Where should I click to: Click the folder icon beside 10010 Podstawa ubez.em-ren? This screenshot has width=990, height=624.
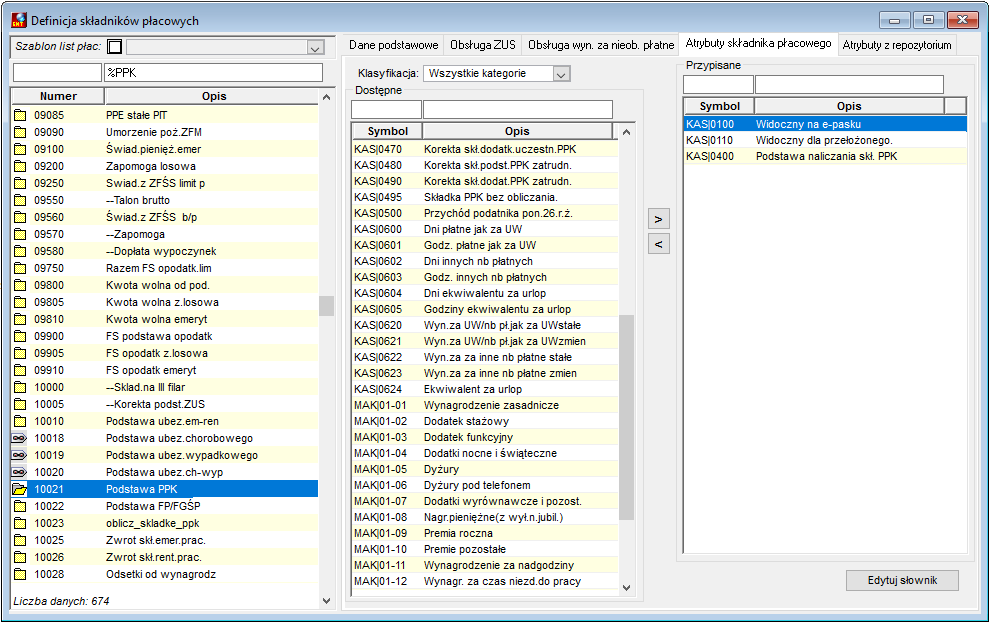(20, 422)
